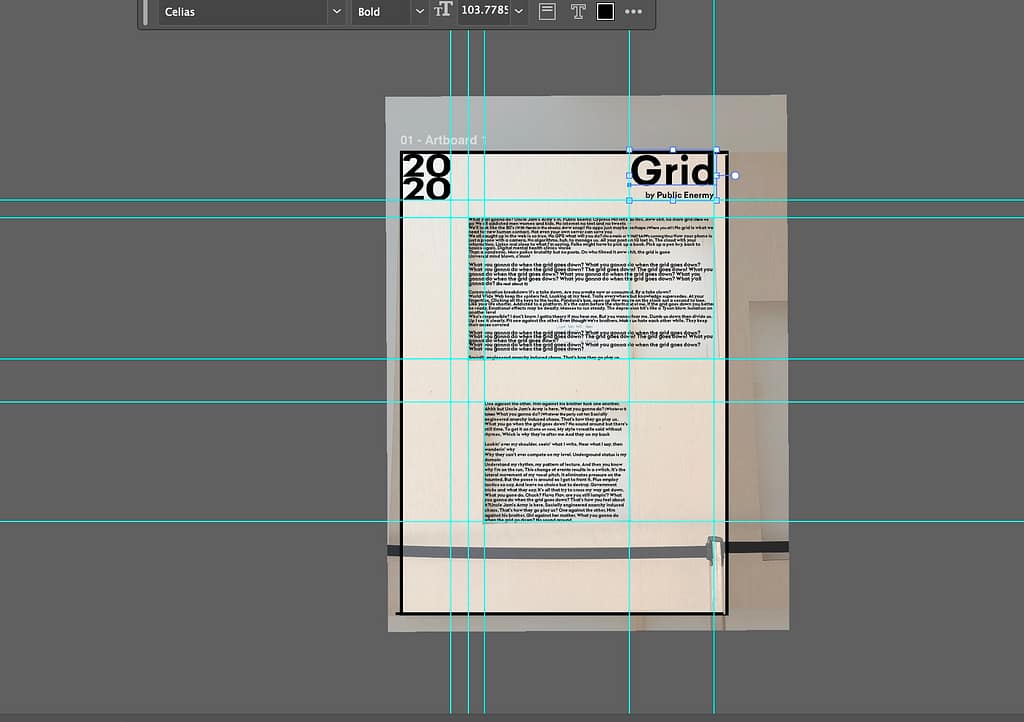Screen dimensions: 1024x722
Task: Click the Grid headline text
Action: [x=672, y=170]
